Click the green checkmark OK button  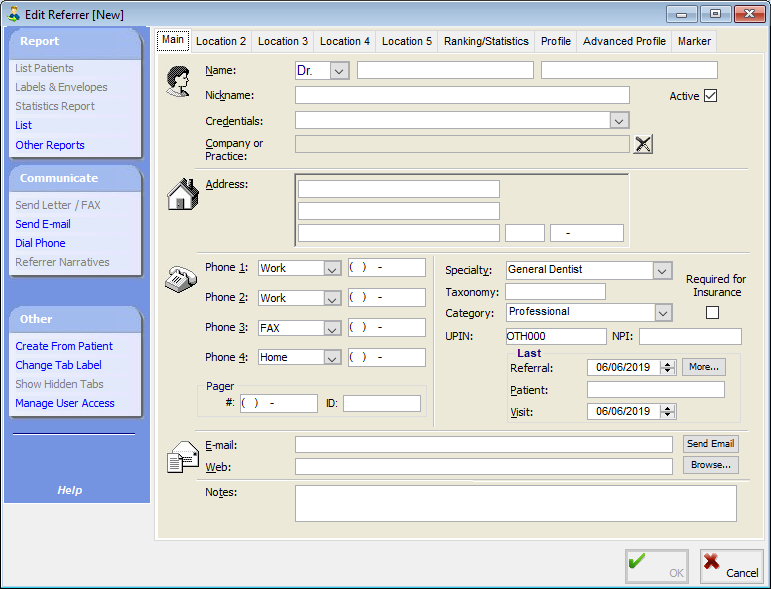click(x=657, y=567)
